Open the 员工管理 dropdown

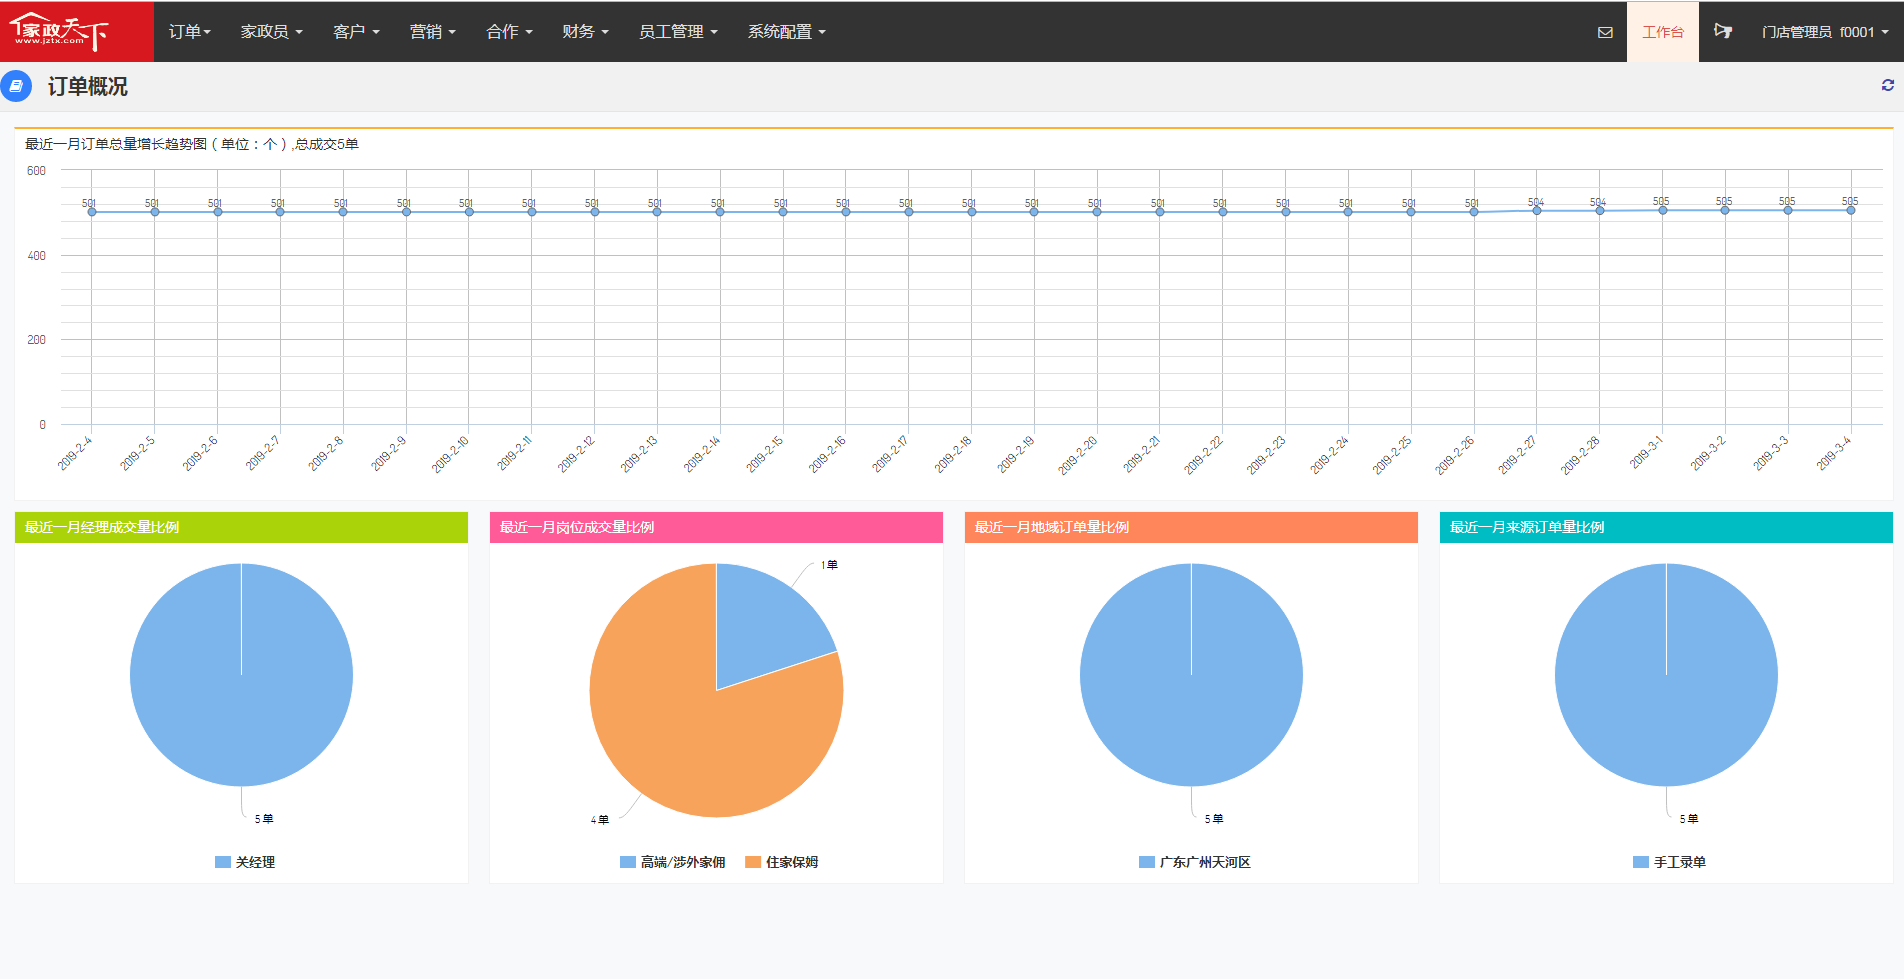(678, 32)
